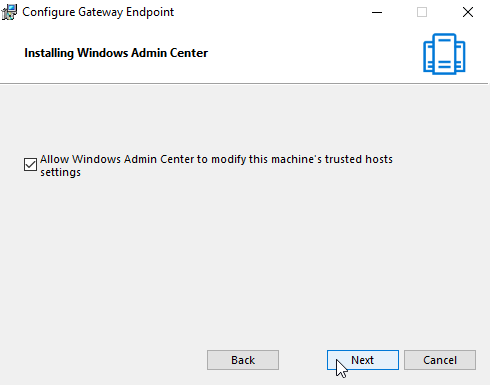Close the Configure Gateway Endpoint dialog
This screenshot has width=490, height=385.
point(468,12)
